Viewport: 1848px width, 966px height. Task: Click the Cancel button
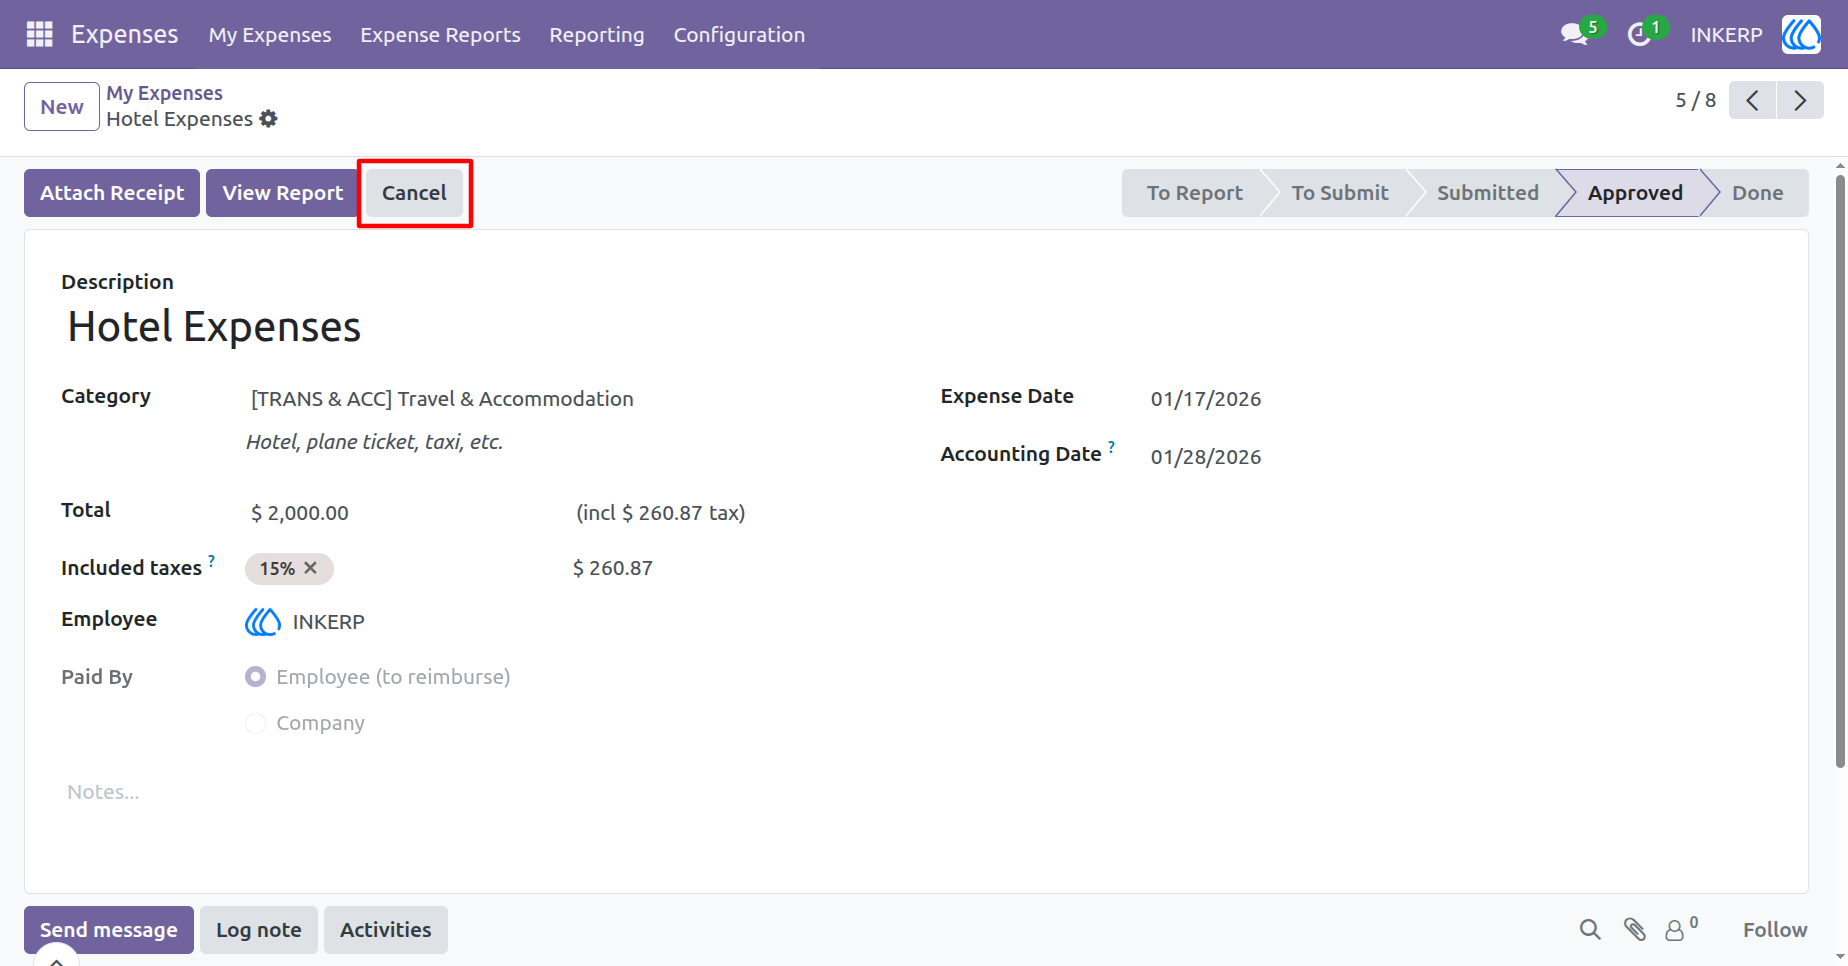414,193
